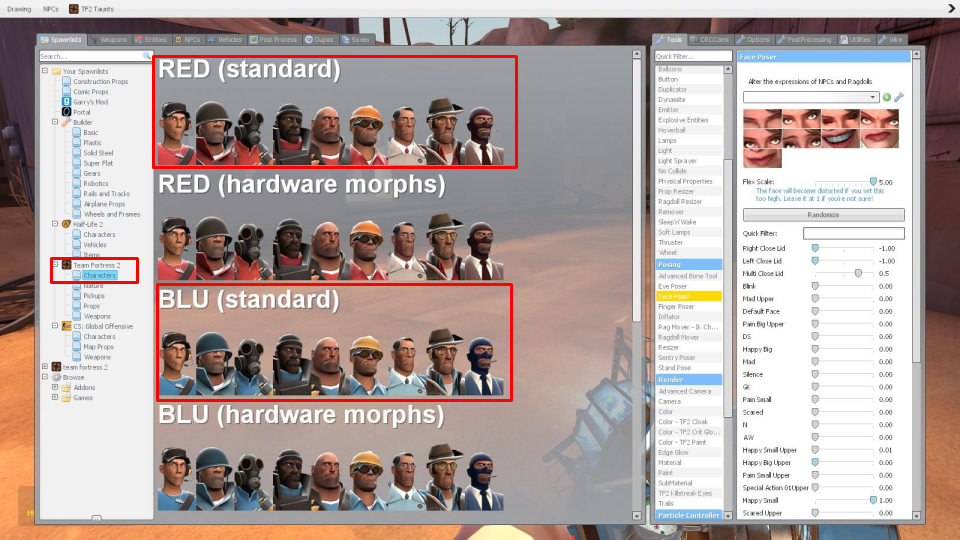The height and width of the screenshot is (540, 960).
Task: Spawn the RED hardware morphs Scout
Action: click(x=176, y=248)
